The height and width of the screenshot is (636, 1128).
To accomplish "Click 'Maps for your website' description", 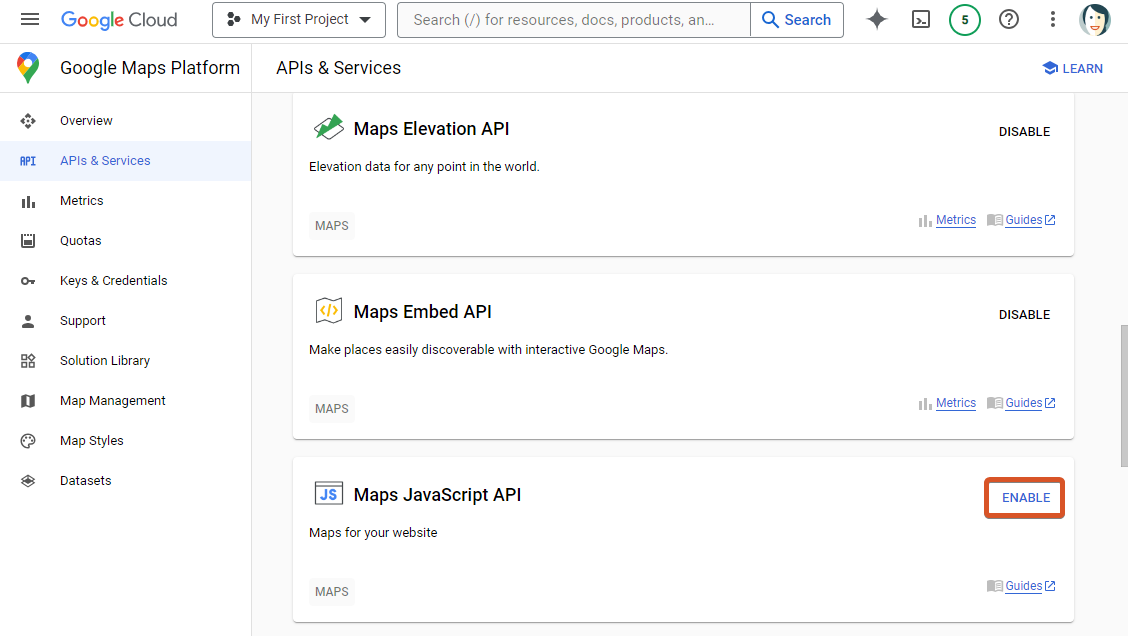I will 373,533.
